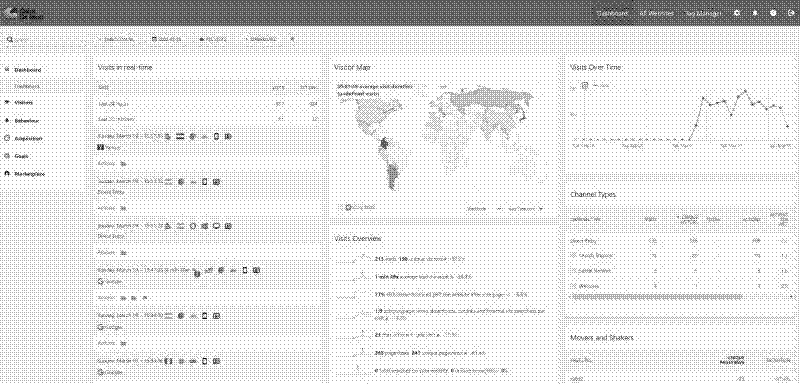Click the sign out icon in top bar
The width and height of the screenshot is (800, 384).
coord(790,13)
